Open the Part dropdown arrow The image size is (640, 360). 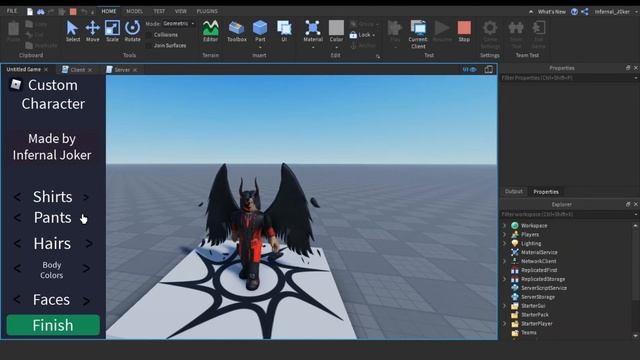tap(260, 47)
